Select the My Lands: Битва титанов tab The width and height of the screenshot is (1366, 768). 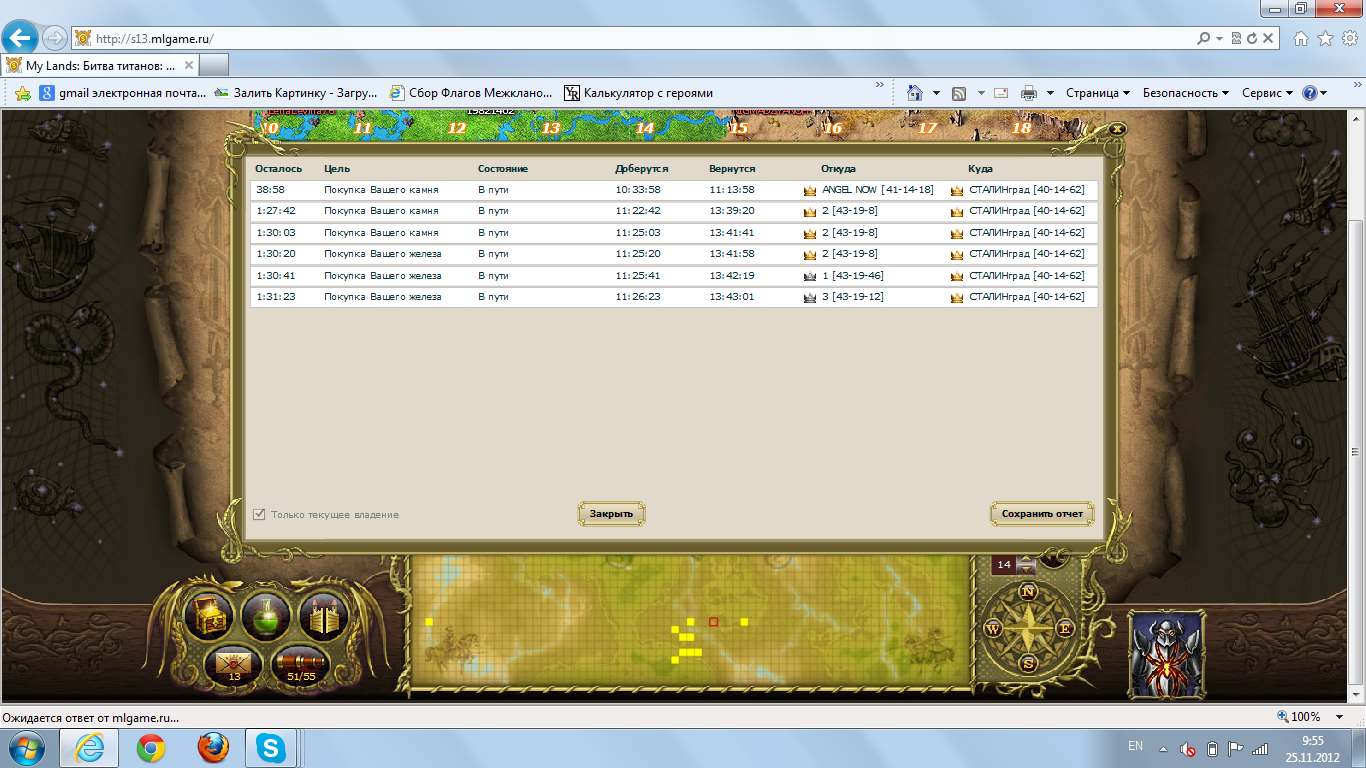pyautogui.click(x=100, y=65)
